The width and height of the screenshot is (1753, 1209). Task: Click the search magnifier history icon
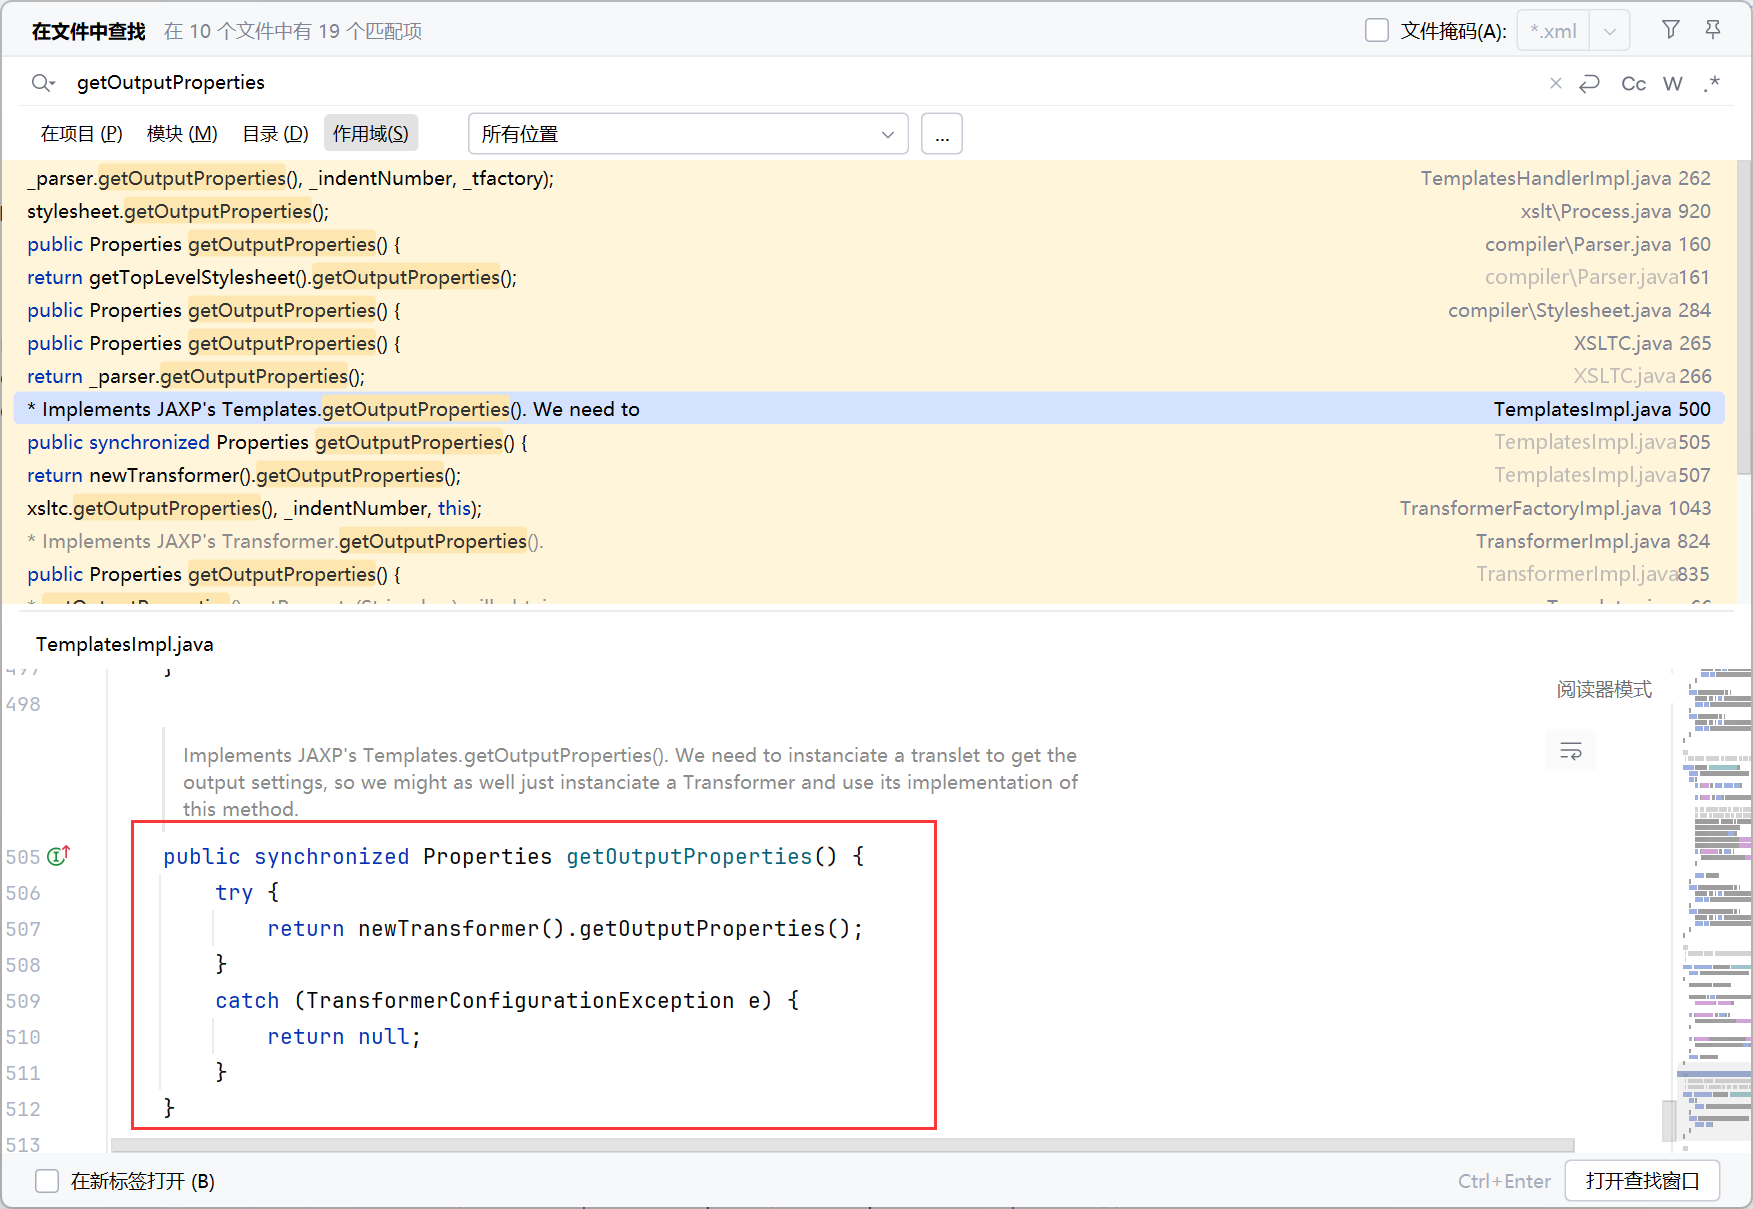42,83
